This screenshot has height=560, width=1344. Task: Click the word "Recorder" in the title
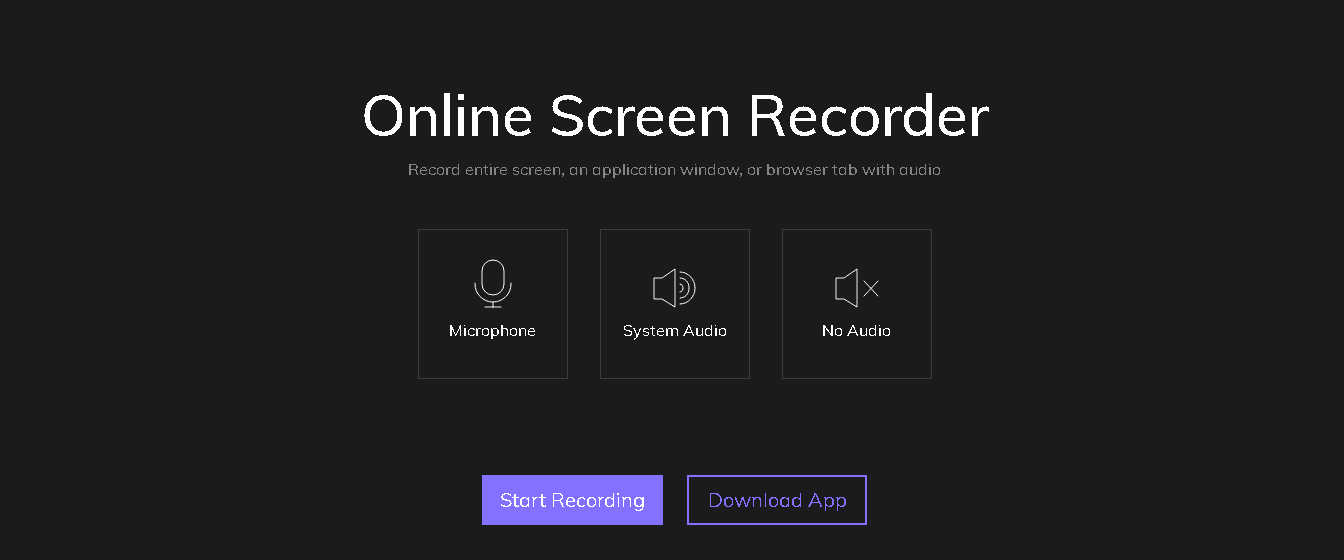868,116
